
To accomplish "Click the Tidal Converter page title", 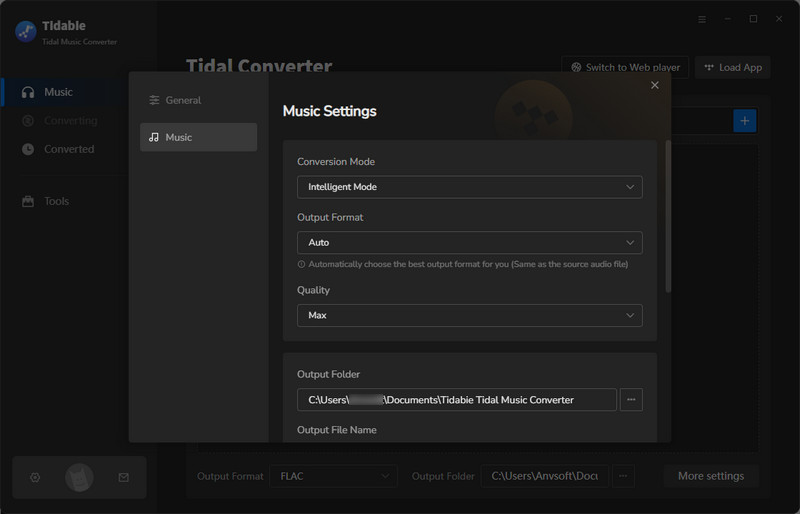I will coord(259,66).
